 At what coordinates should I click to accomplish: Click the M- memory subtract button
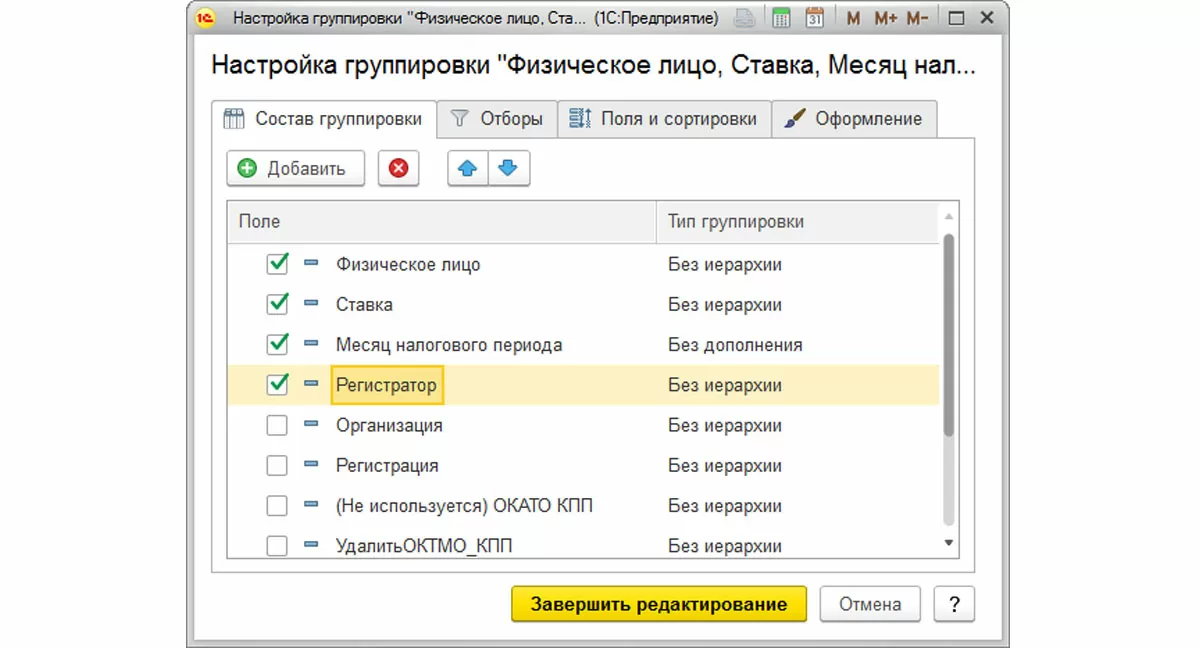[917, 18]
